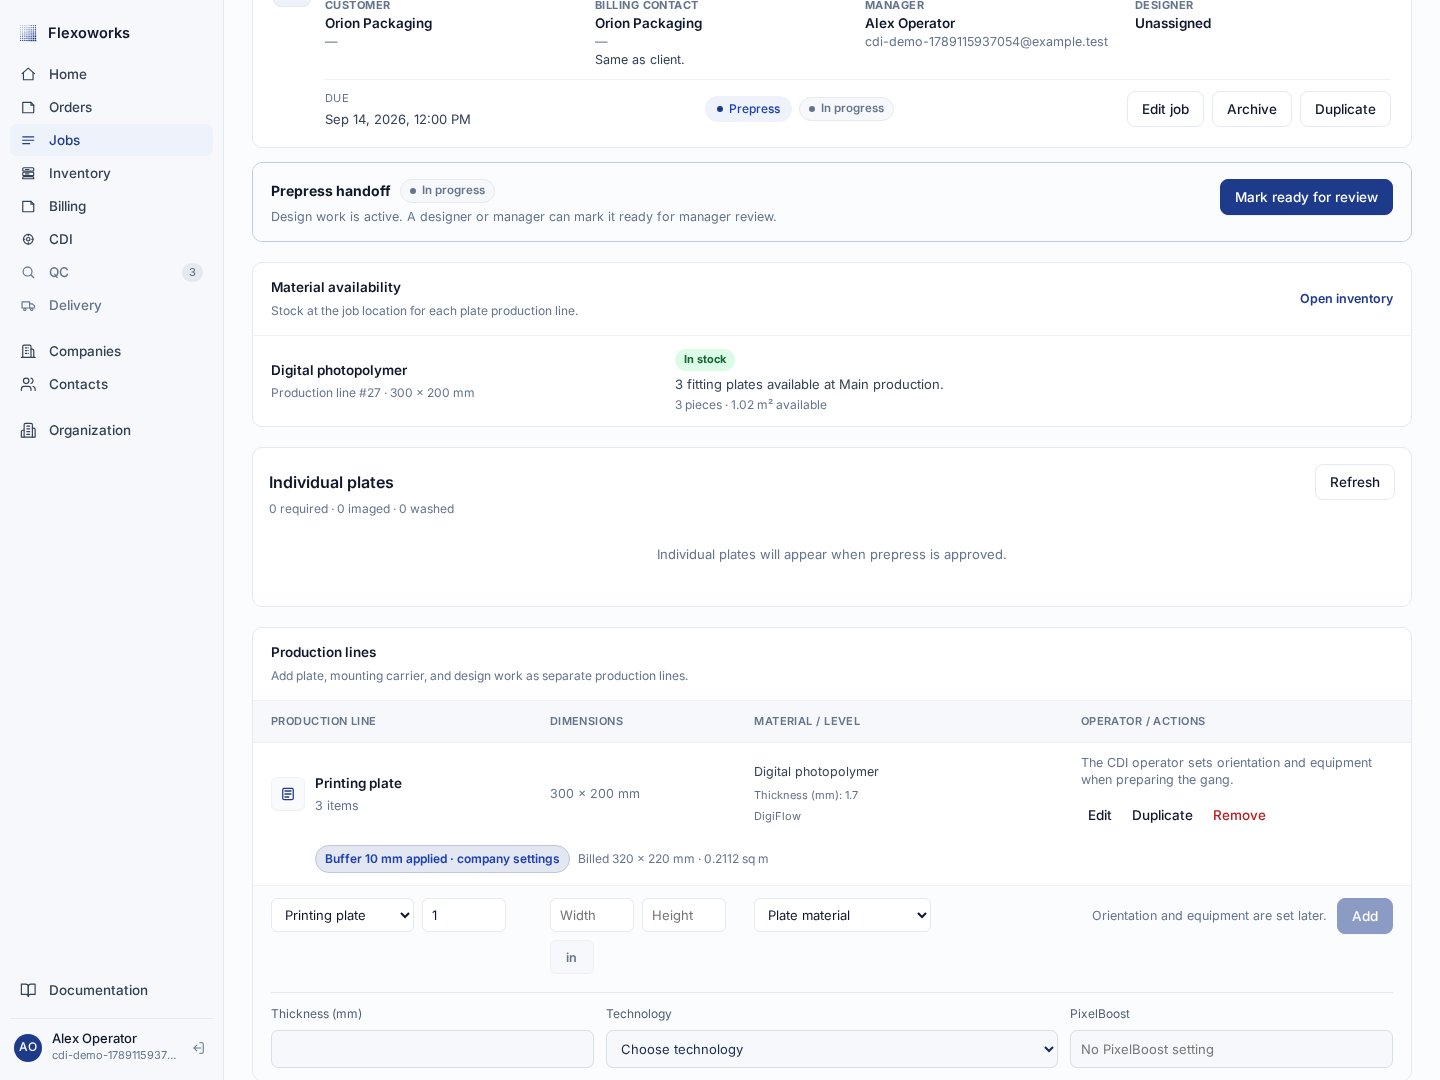Remove the Printing plate production line
The height and width of the screenshot is (1080, 1440).
[1239, 815]
